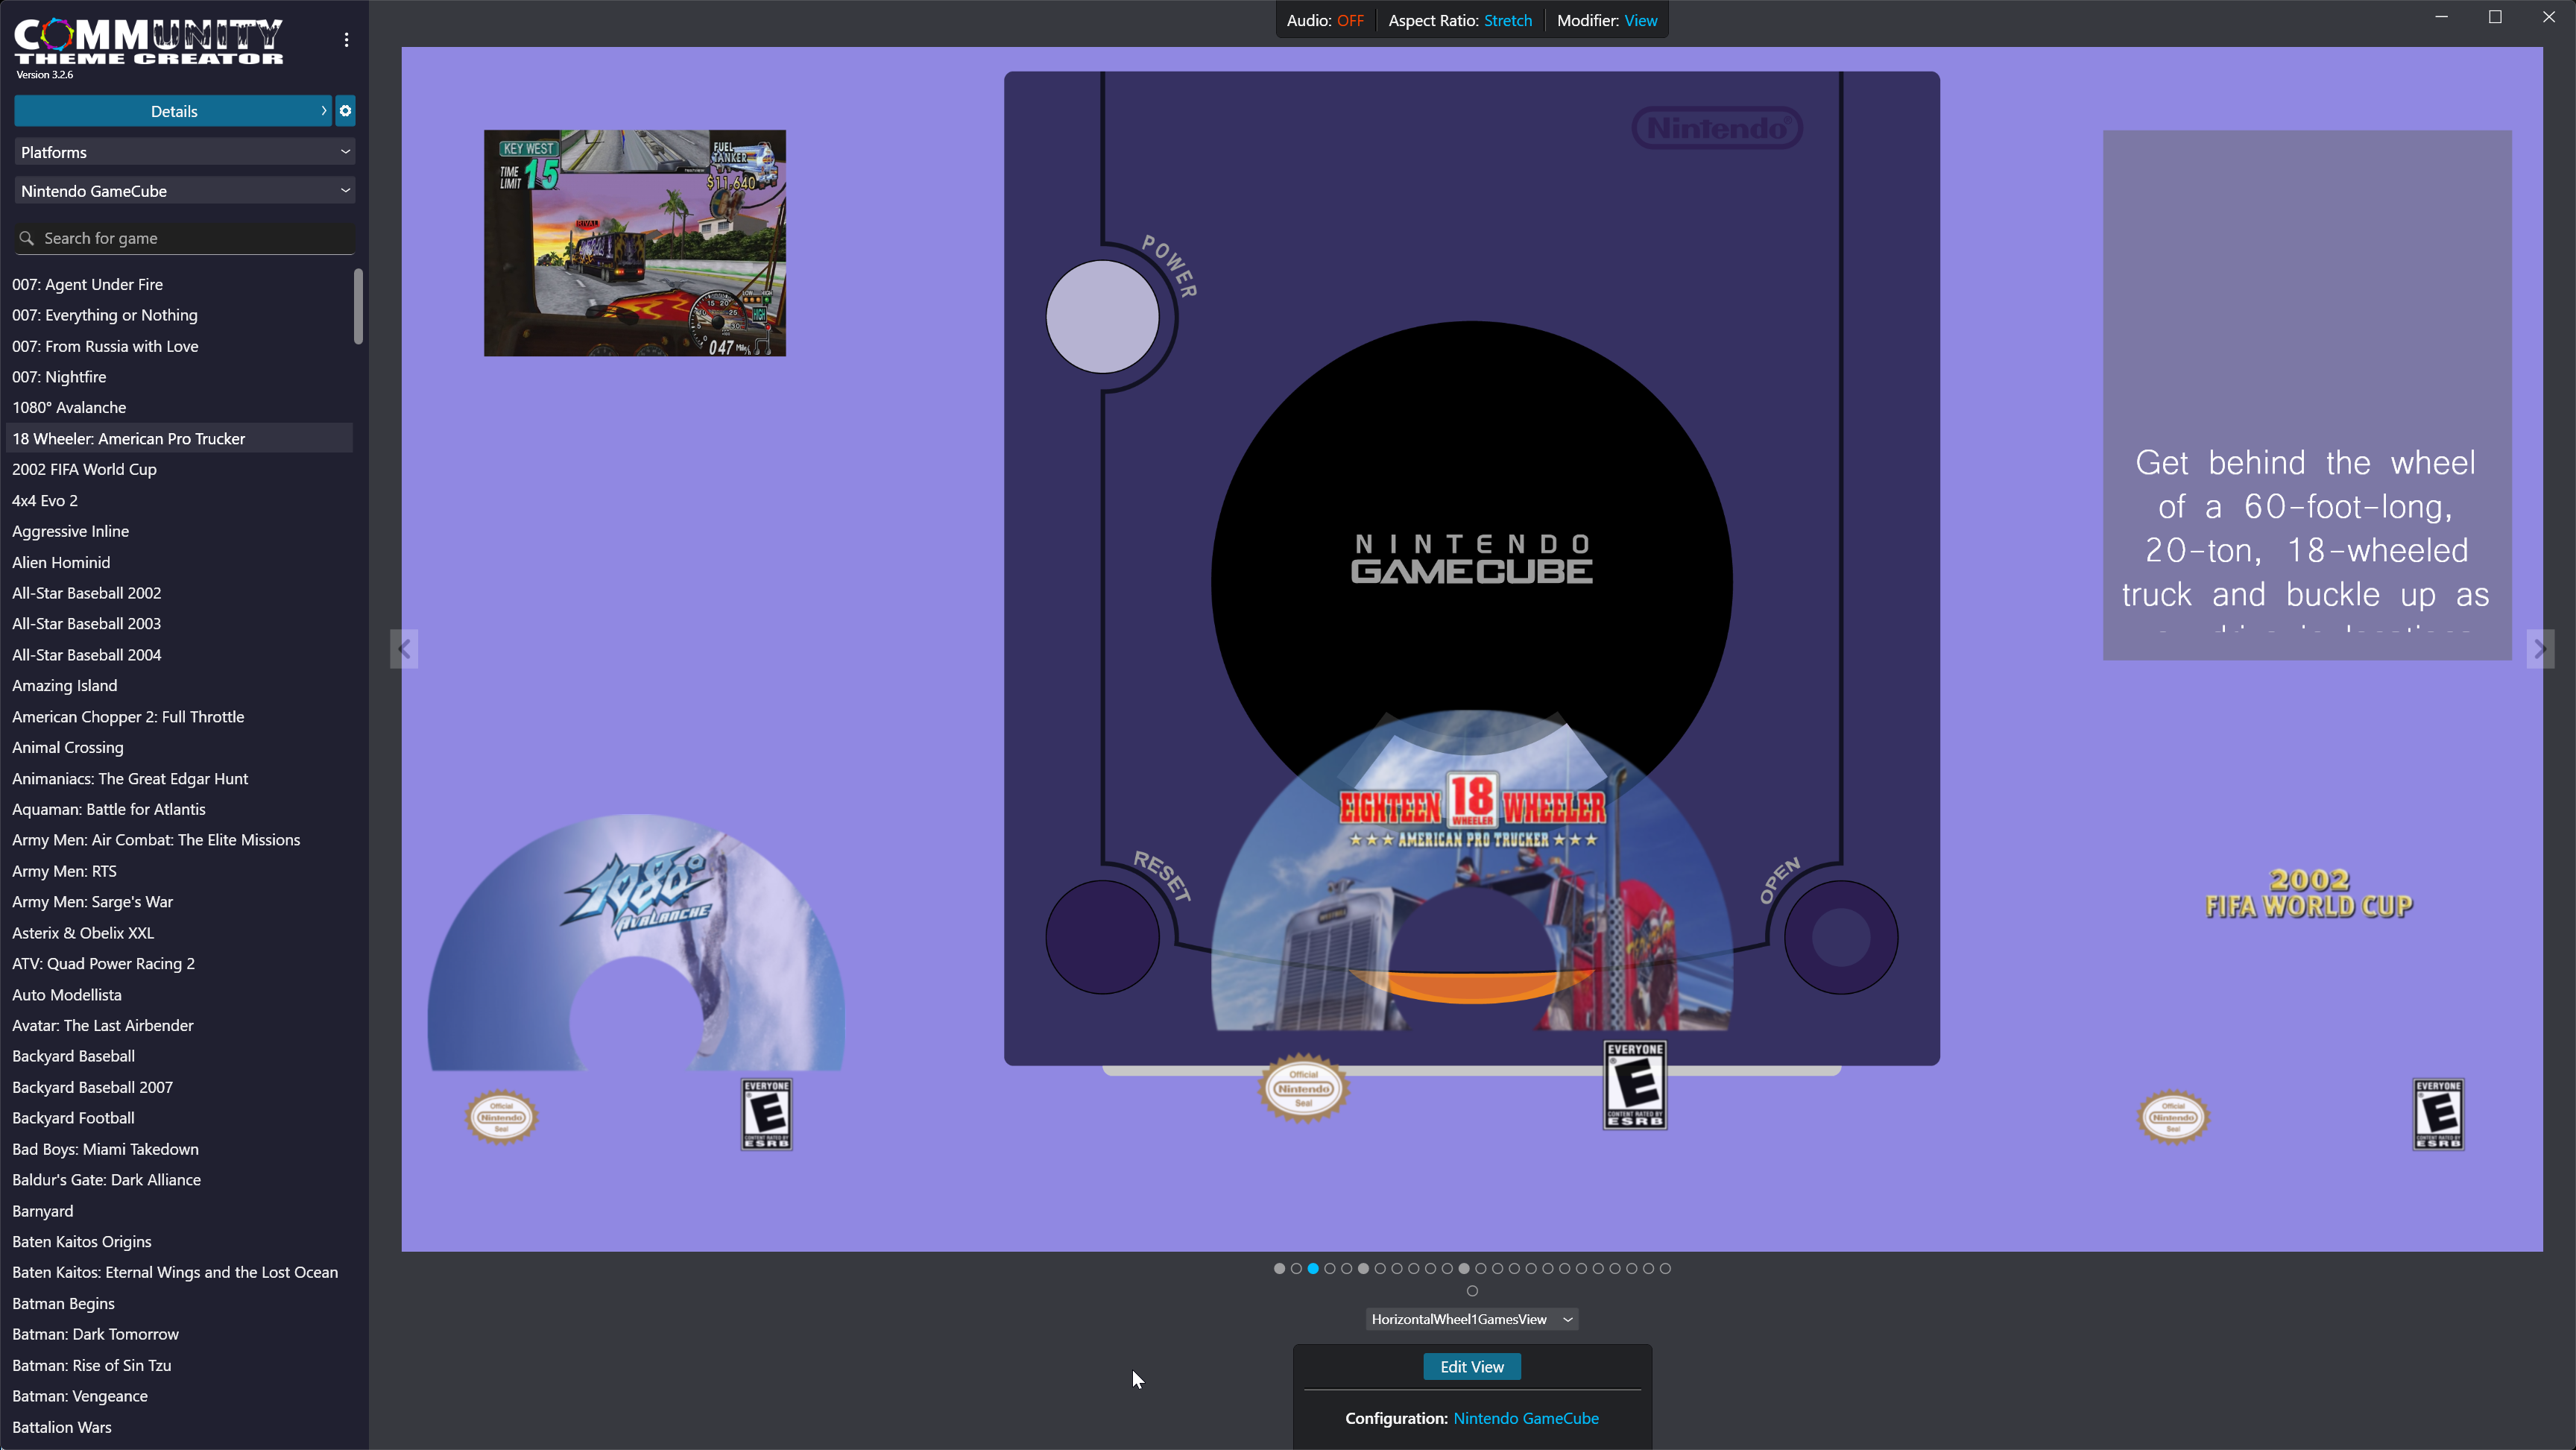Screen dimensions: 2576x1450
Task: Click the game description text box
Action: pyautogui.click(x=2307, y=395)
